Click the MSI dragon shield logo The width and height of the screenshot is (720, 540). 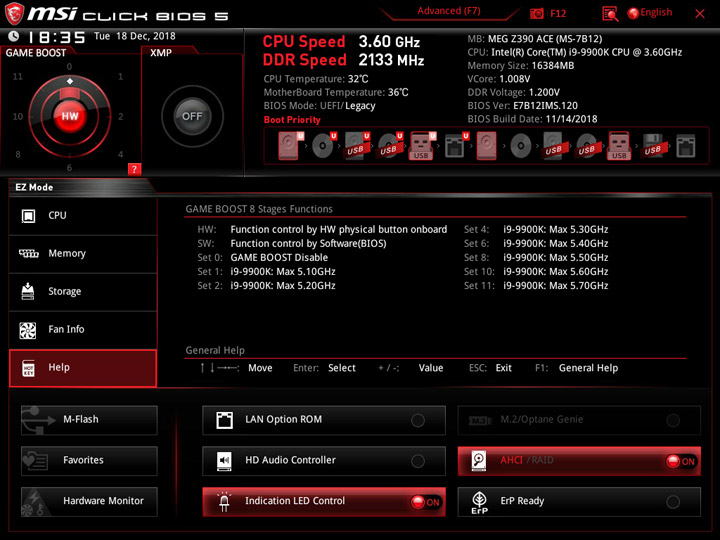click(x=14, y=13)
